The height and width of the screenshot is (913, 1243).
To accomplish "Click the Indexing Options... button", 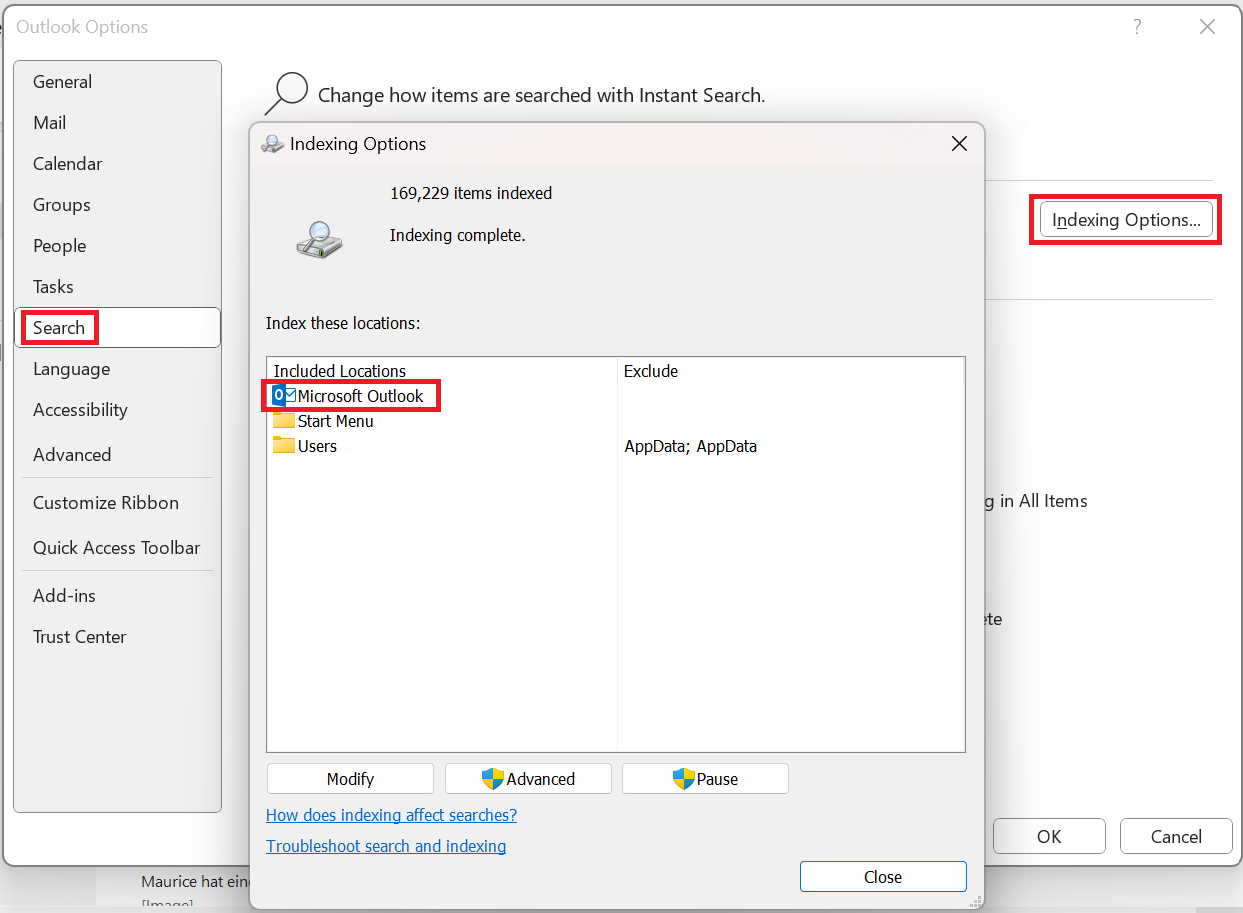I will coord(1126,220).
